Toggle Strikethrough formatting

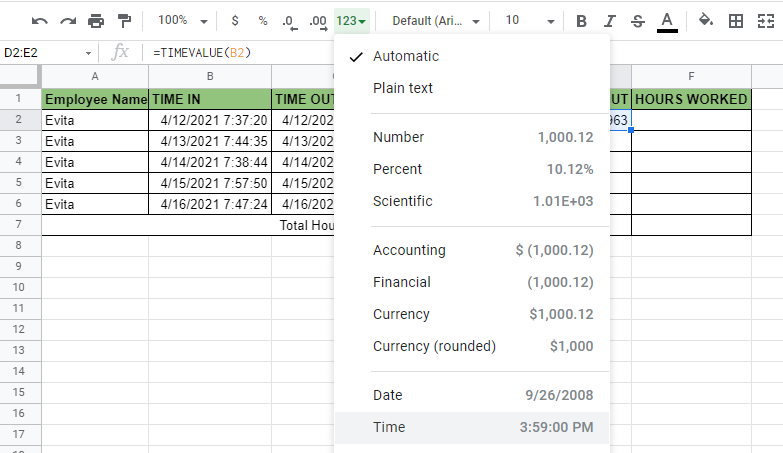[x=638, y=20]
